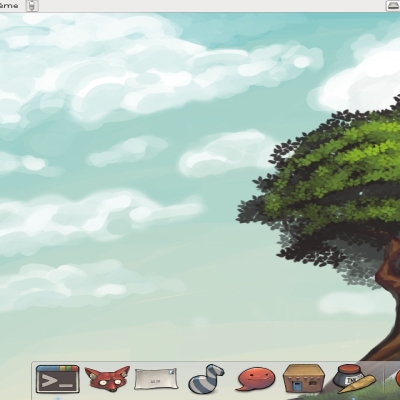The height and width of the screenshot is (400, 400).
Task: Click the drive icon in top panel
Action: 393,6
